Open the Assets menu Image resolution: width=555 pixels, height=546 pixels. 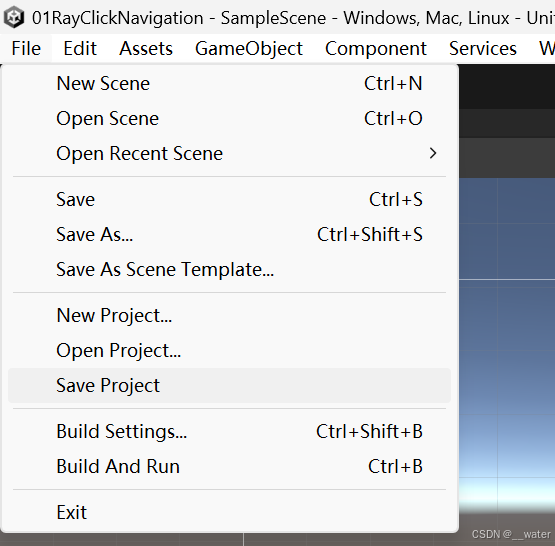tap(146, 48)
